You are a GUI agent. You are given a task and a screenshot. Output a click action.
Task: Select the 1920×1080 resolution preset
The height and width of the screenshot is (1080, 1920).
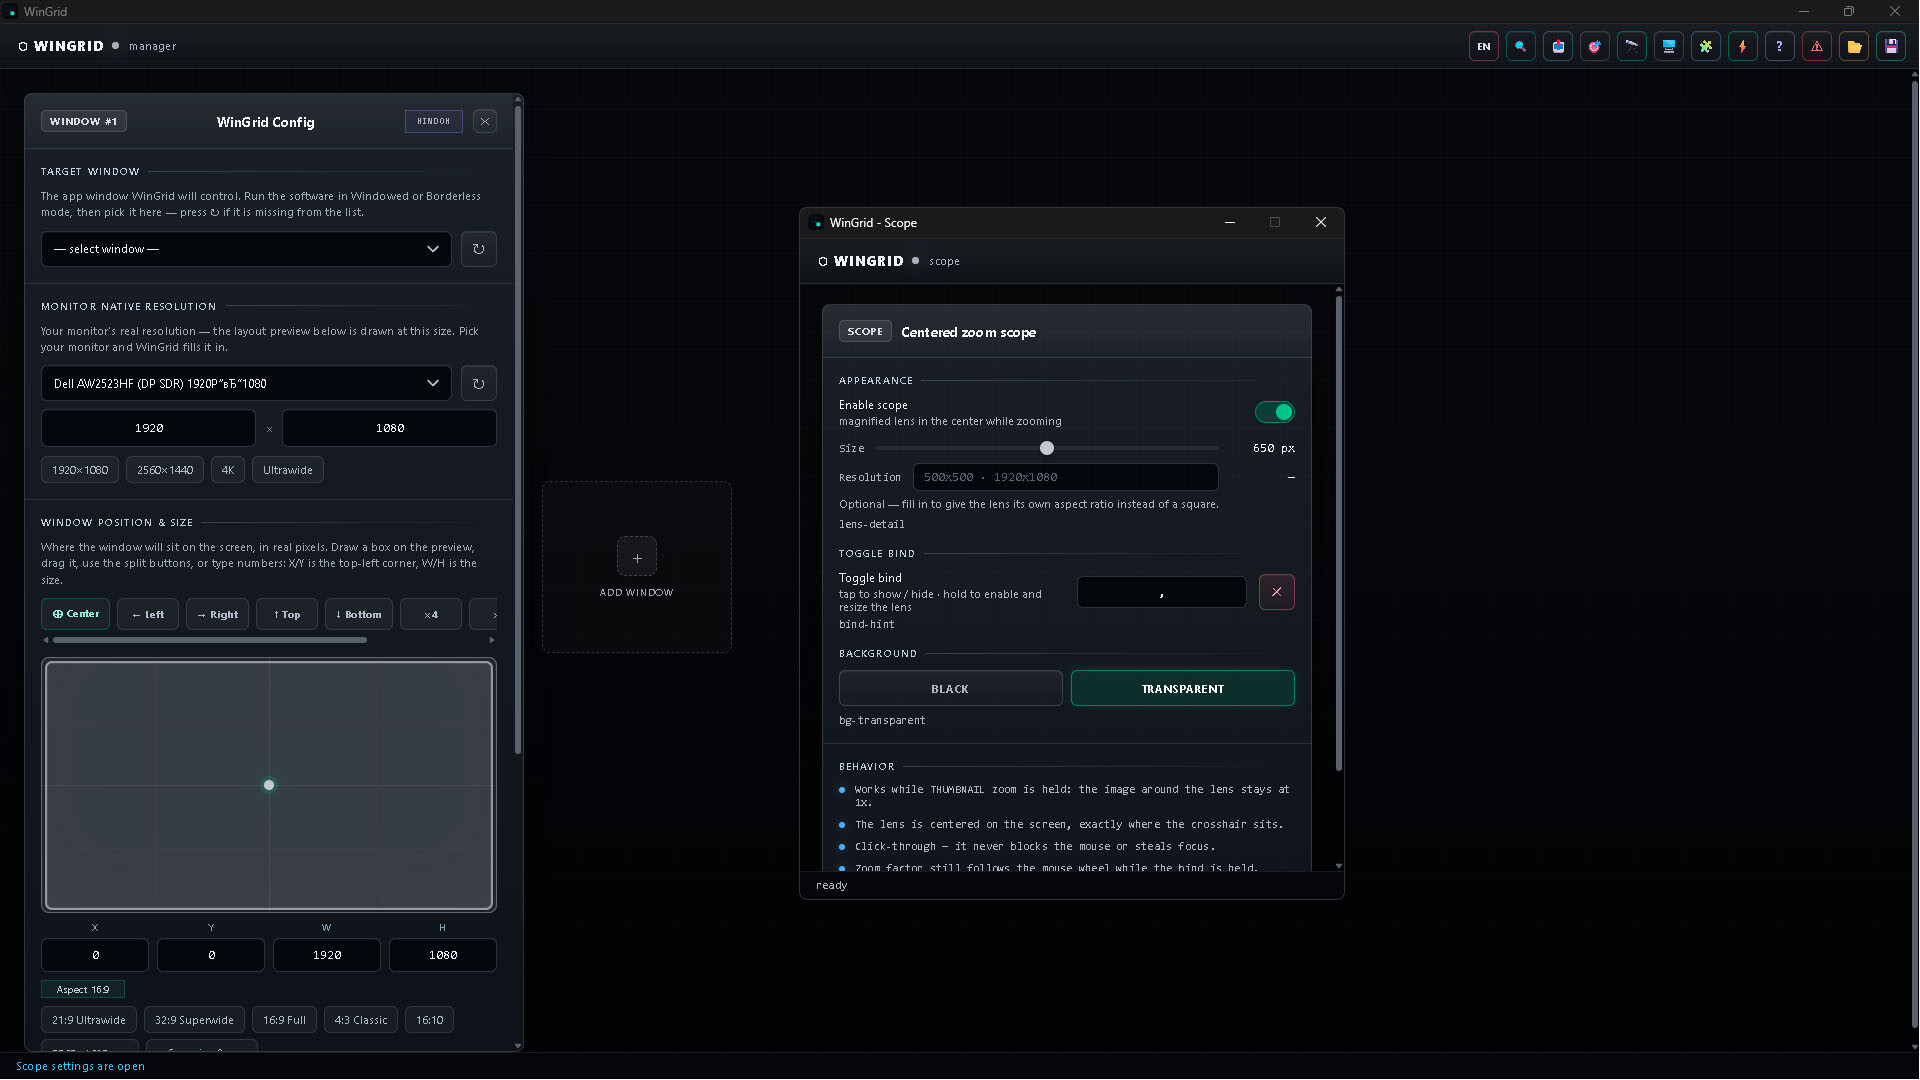(x=80, y=470)
